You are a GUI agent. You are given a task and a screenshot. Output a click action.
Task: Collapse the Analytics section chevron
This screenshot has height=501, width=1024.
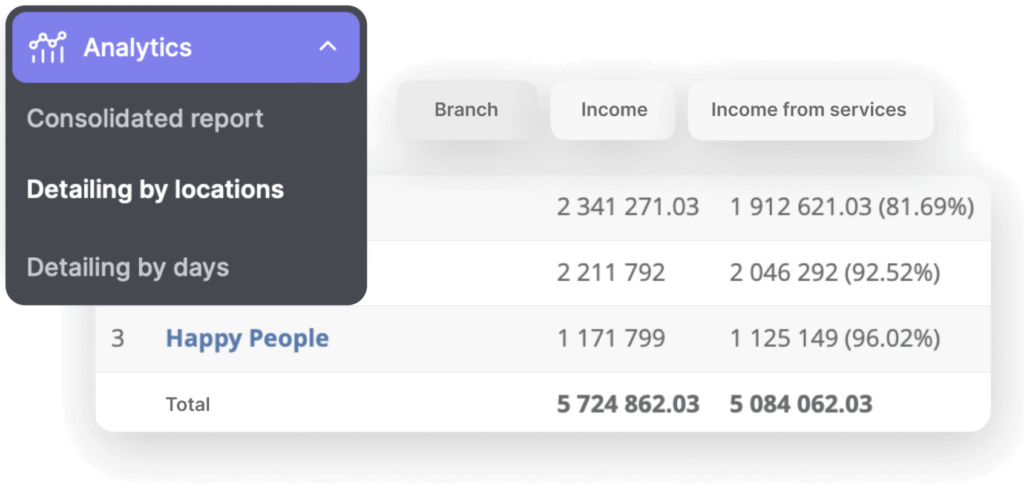click(x=328, y=47)
